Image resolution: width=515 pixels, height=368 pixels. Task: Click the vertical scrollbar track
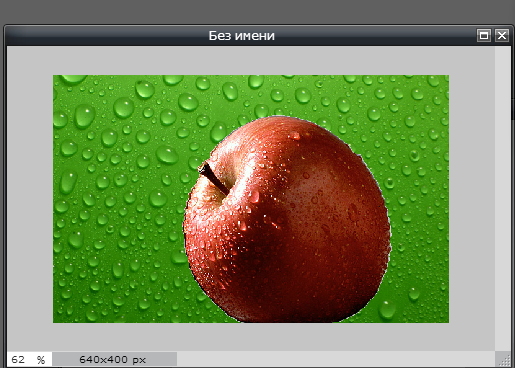(x=503, y=198)
